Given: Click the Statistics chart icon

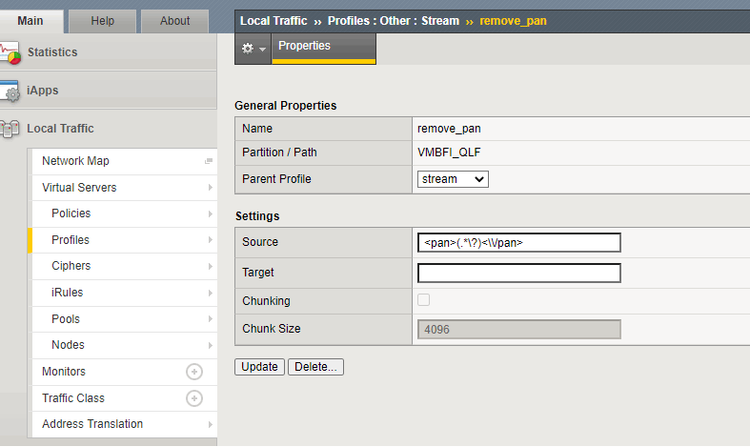Looking at the screenshot, I should coord(11,53).
